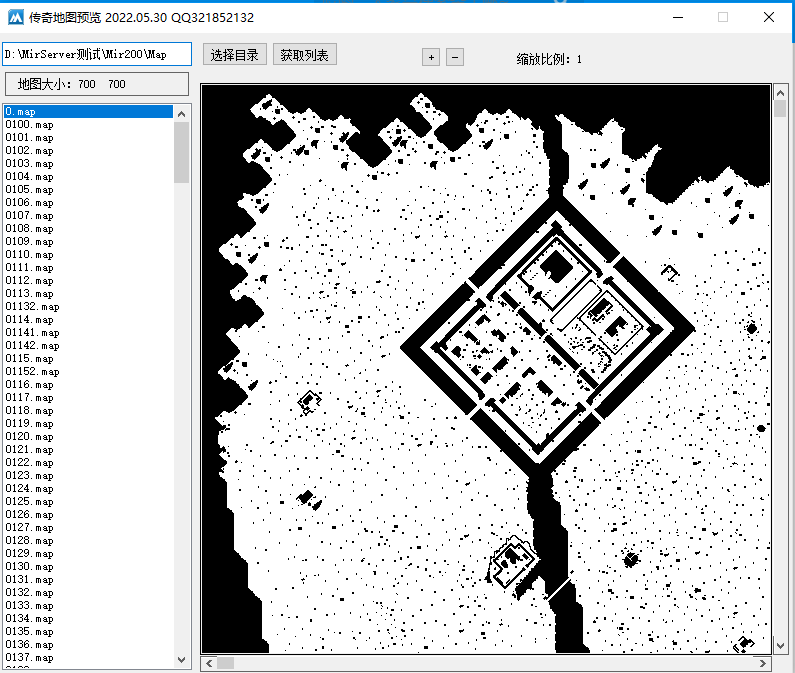Viewport: 795px width, 673px height.
Task: Select 0133.map in the list
Action: pyautogui.click(x=88, y=607)
